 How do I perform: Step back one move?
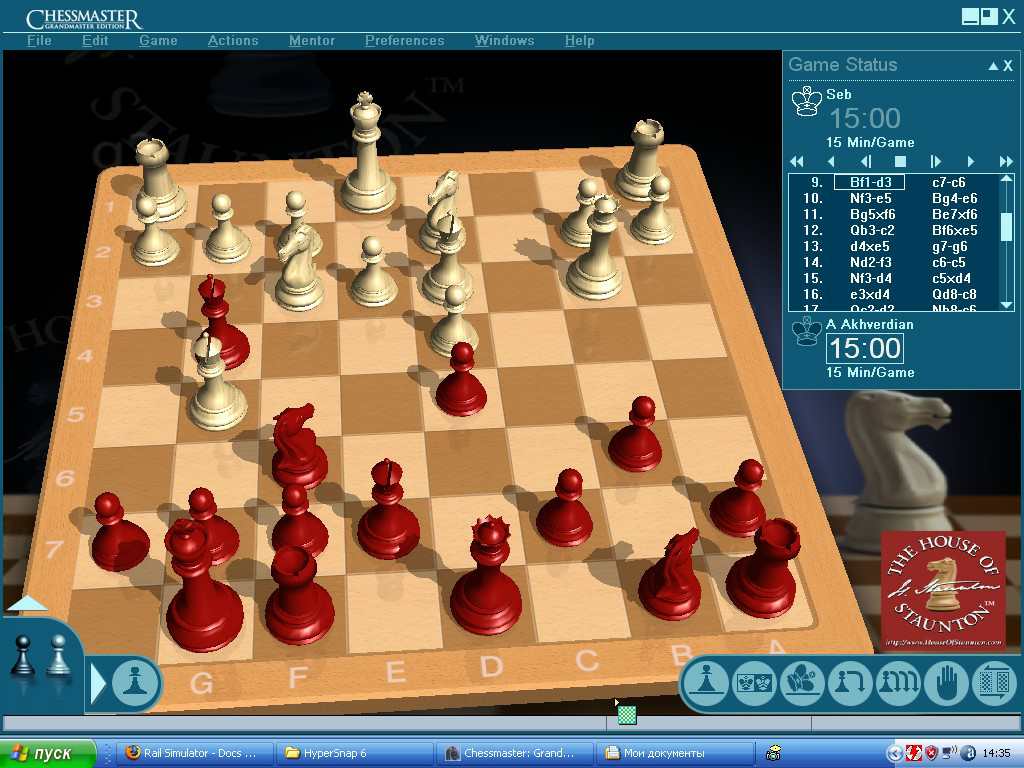click(x=866, y=161)
